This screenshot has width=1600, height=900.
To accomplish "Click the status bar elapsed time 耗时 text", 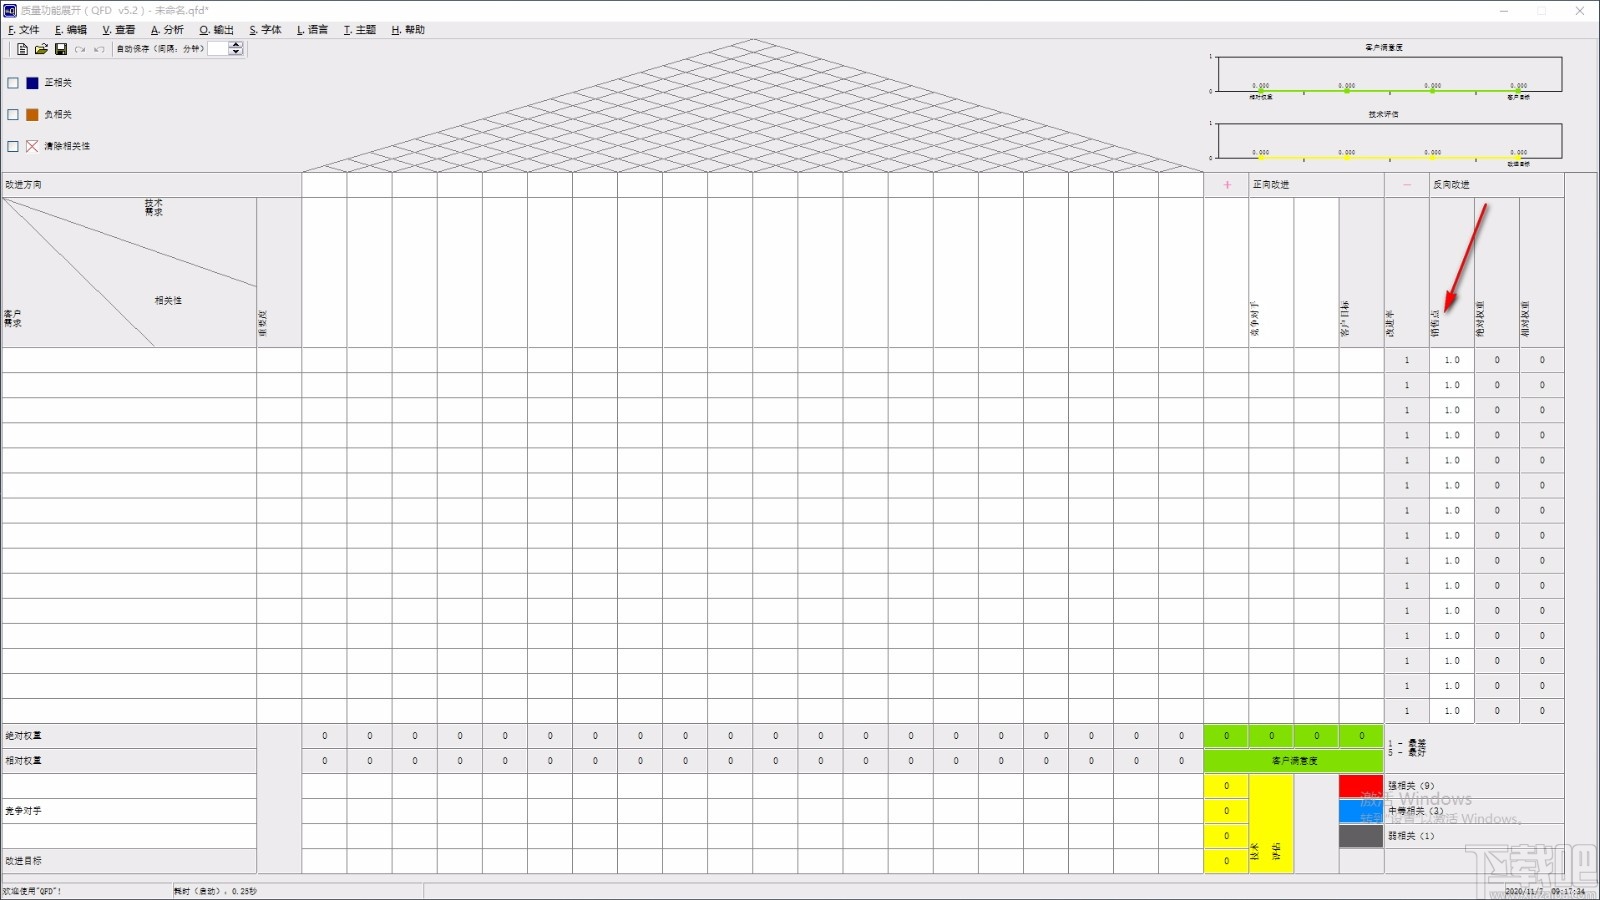I will 215,891.
